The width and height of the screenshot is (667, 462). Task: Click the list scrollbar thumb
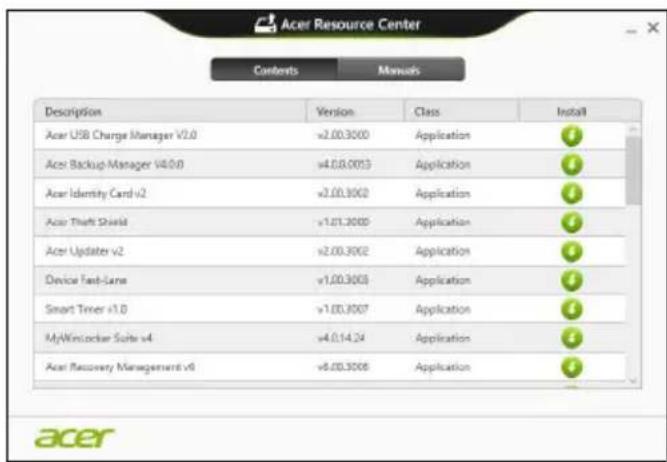point(633,170)
